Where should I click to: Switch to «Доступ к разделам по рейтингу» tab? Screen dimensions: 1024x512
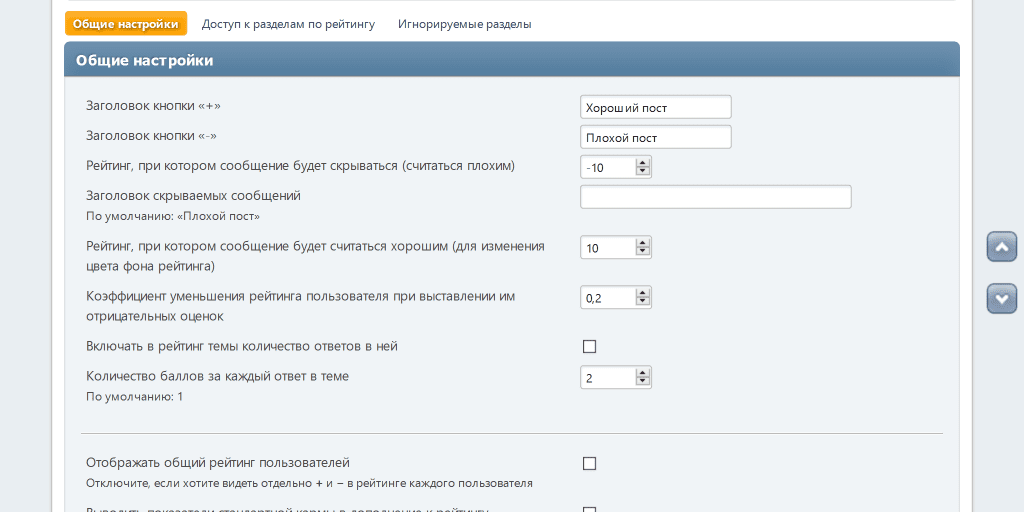288,24
